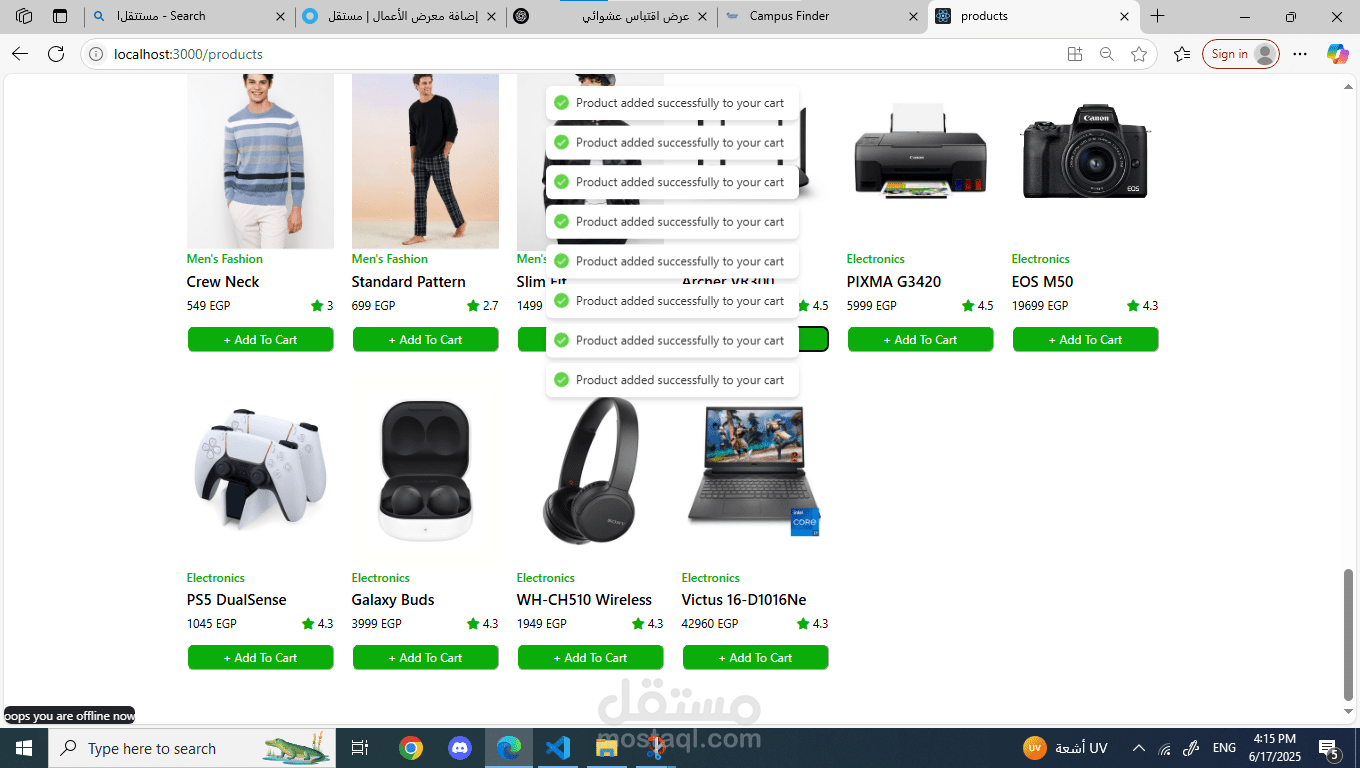Close the products tab

(1125, 16)
